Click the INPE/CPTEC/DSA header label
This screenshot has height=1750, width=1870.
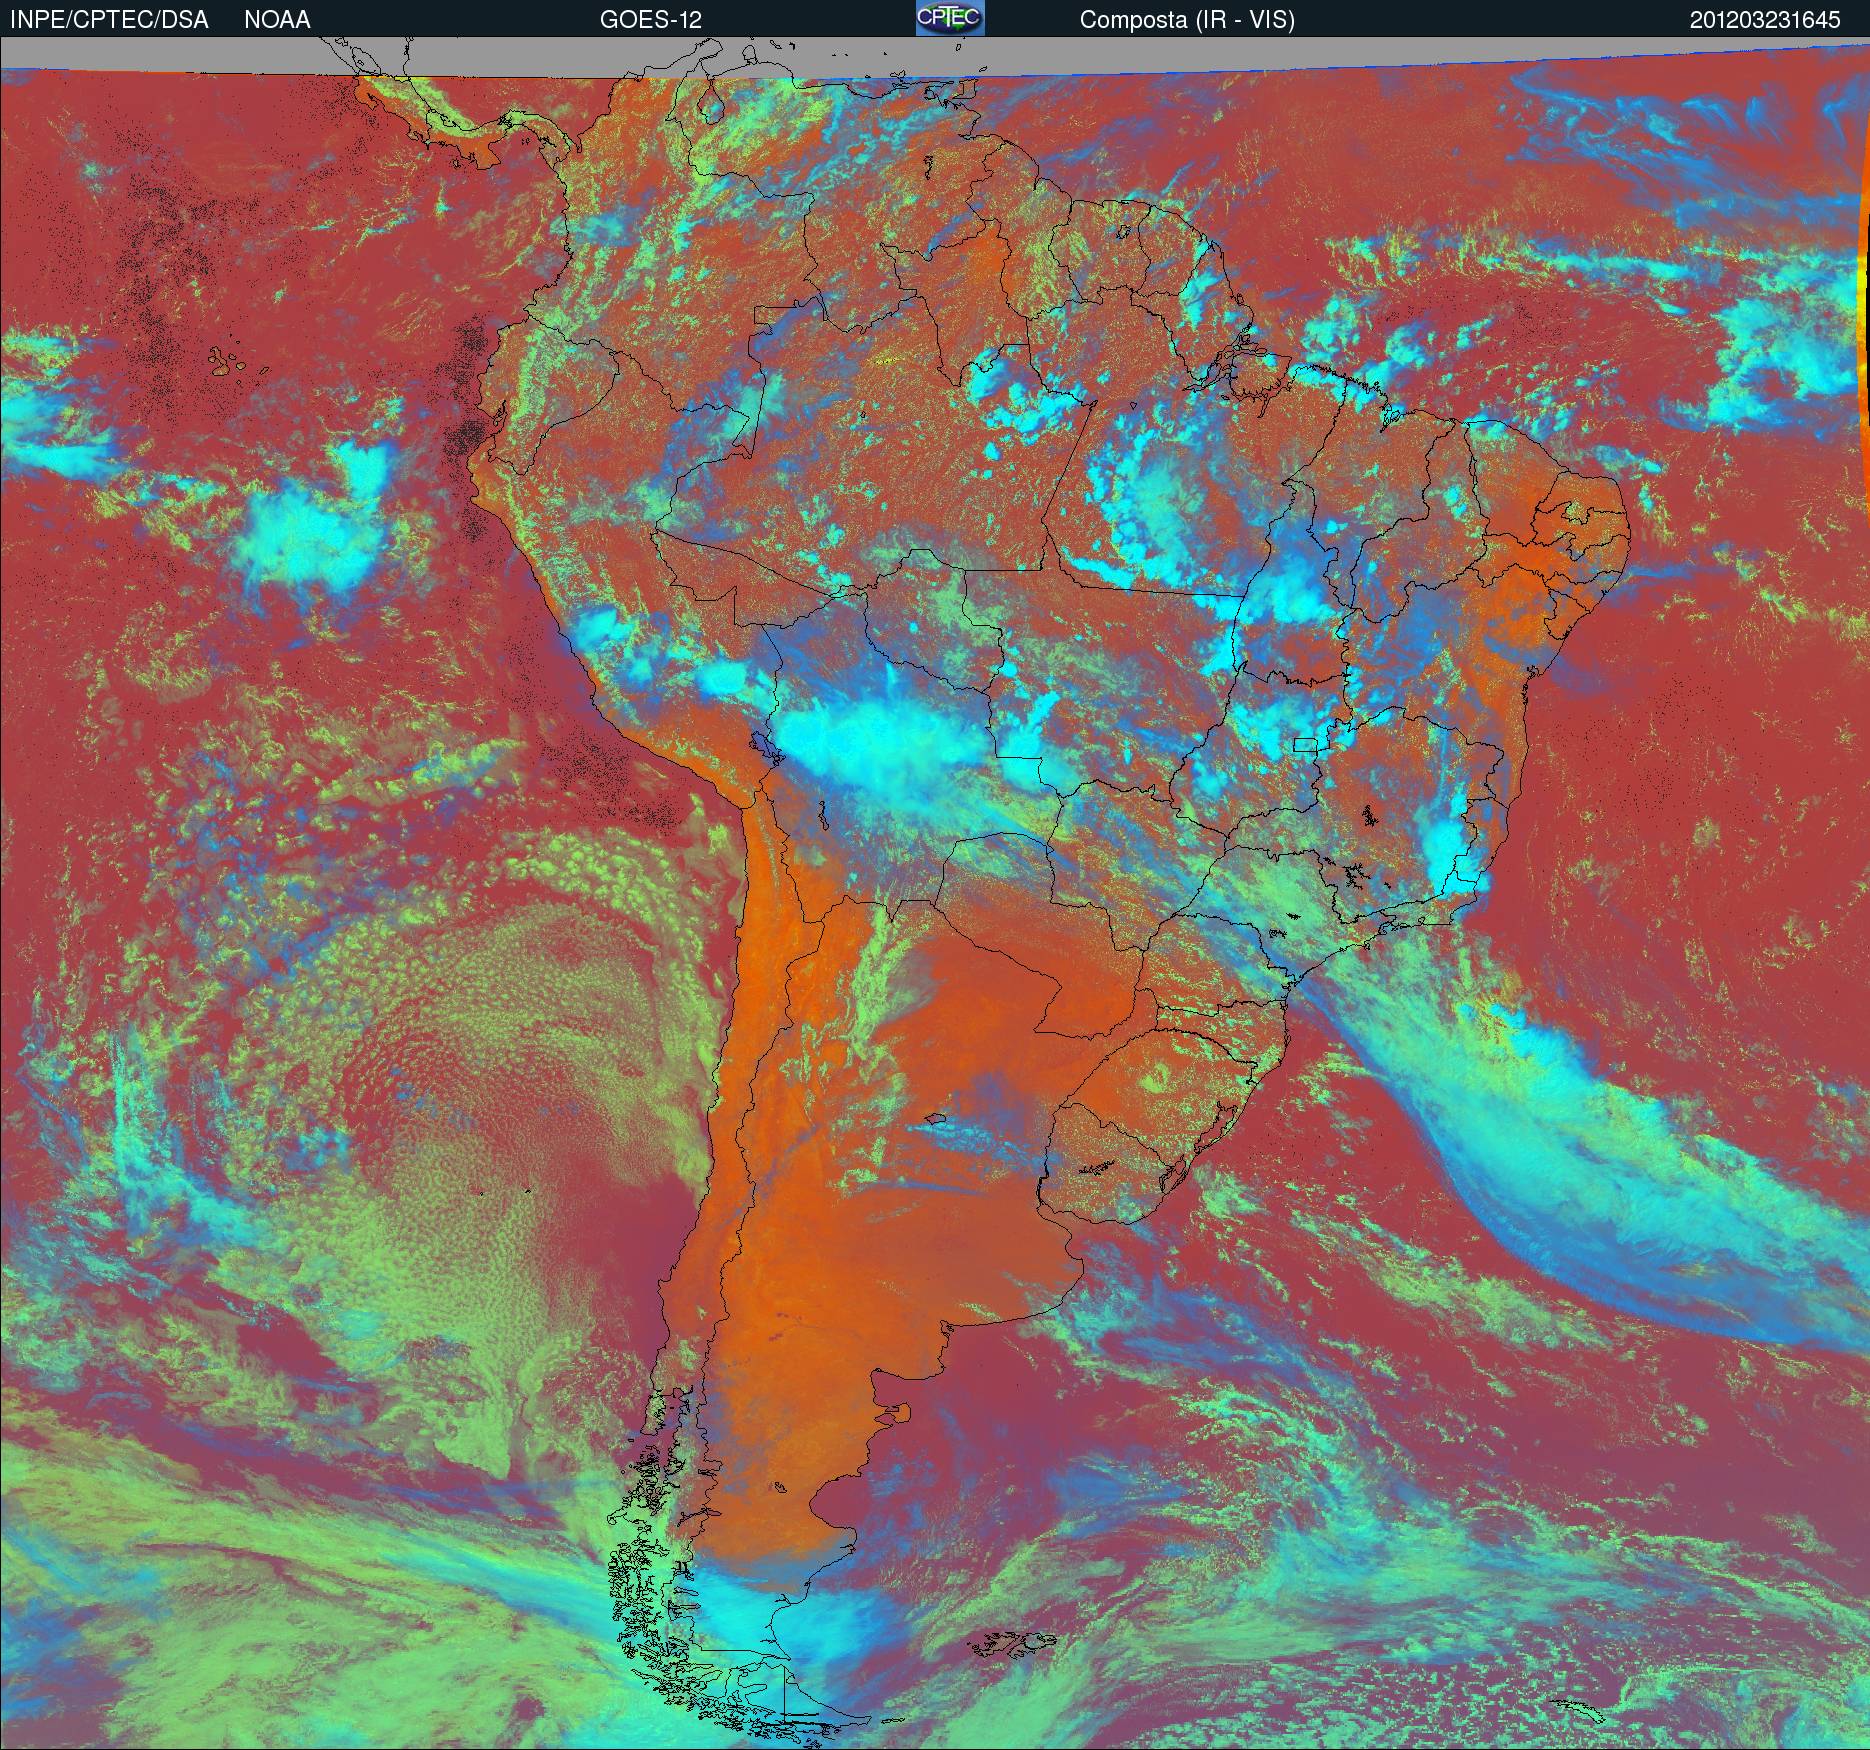109,19
